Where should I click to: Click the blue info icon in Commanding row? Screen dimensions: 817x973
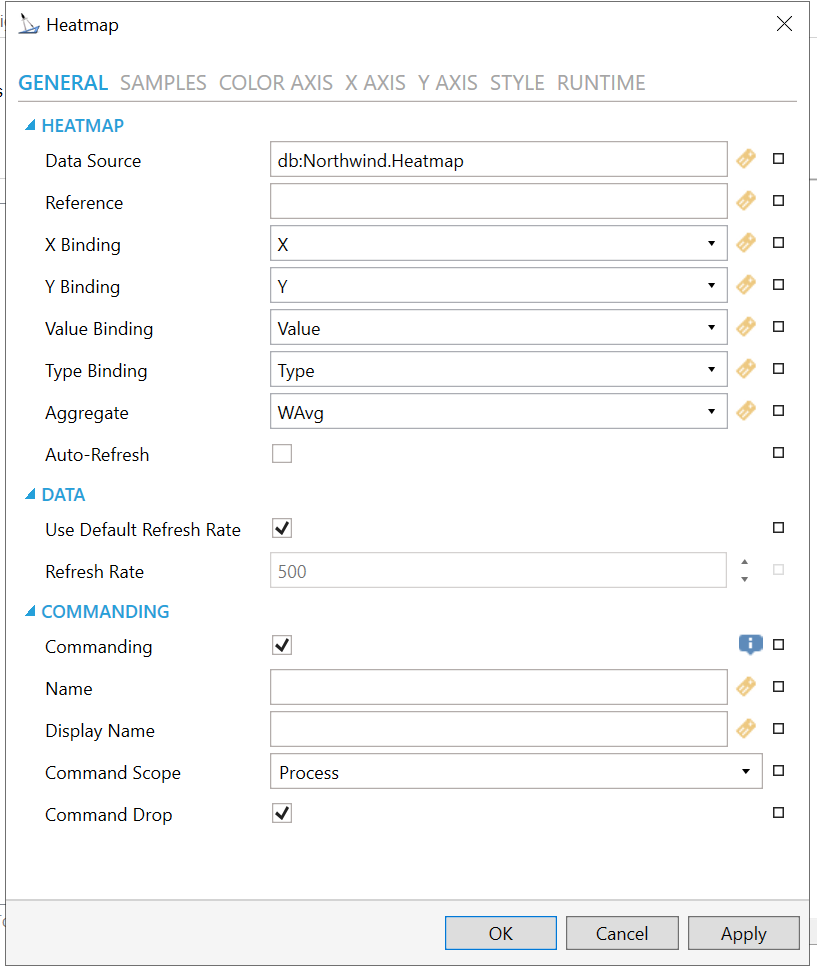[750, 645]
